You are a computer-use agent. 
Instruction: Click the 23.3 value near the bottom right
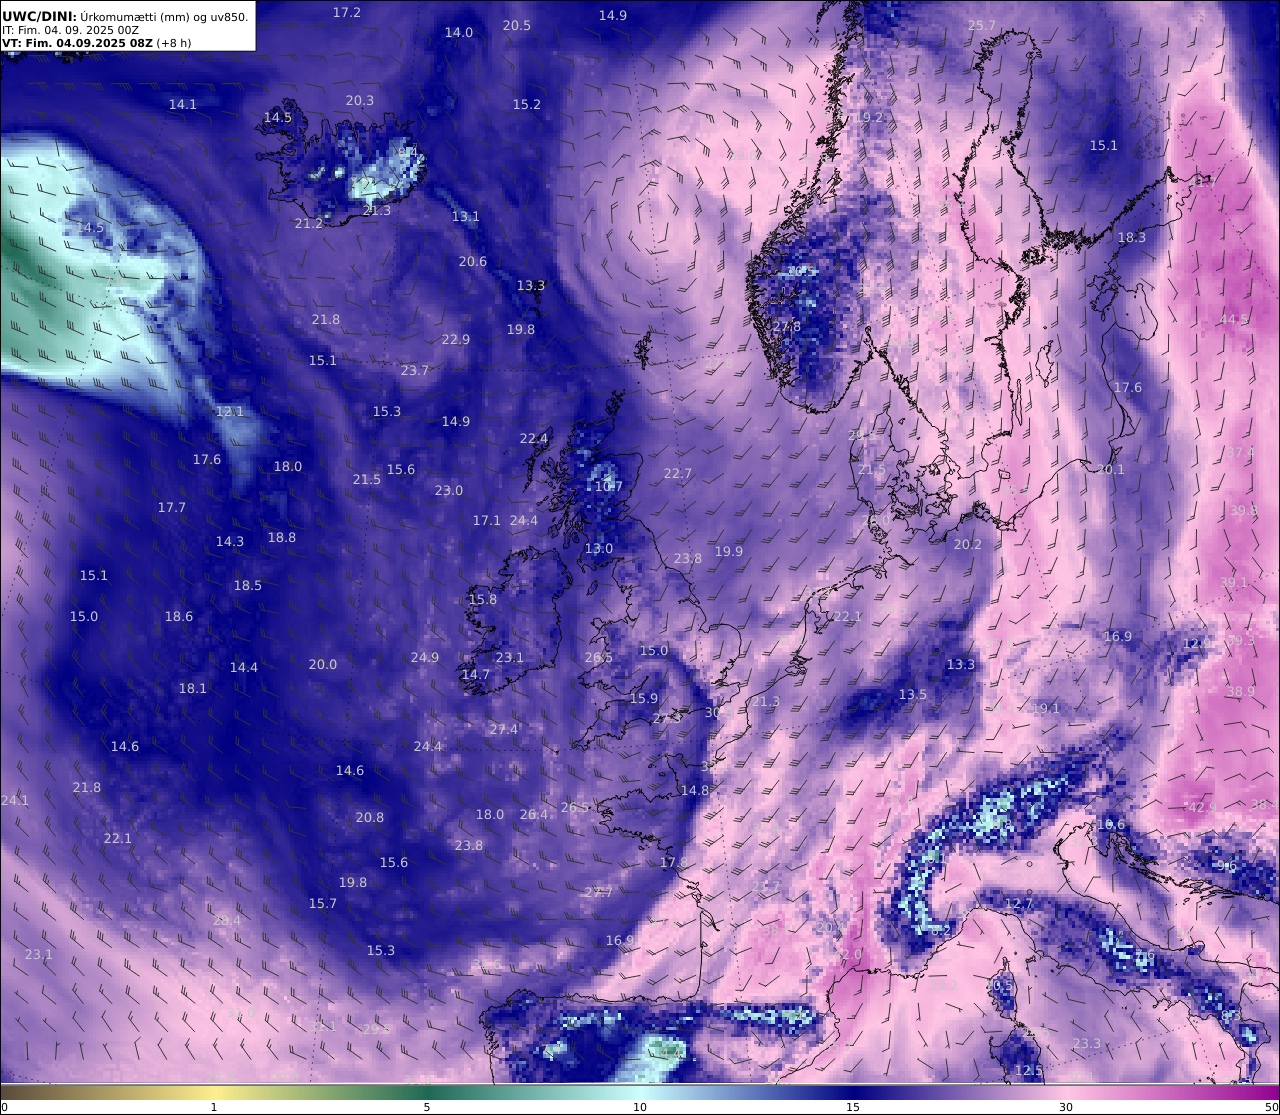(1087, 1044)
